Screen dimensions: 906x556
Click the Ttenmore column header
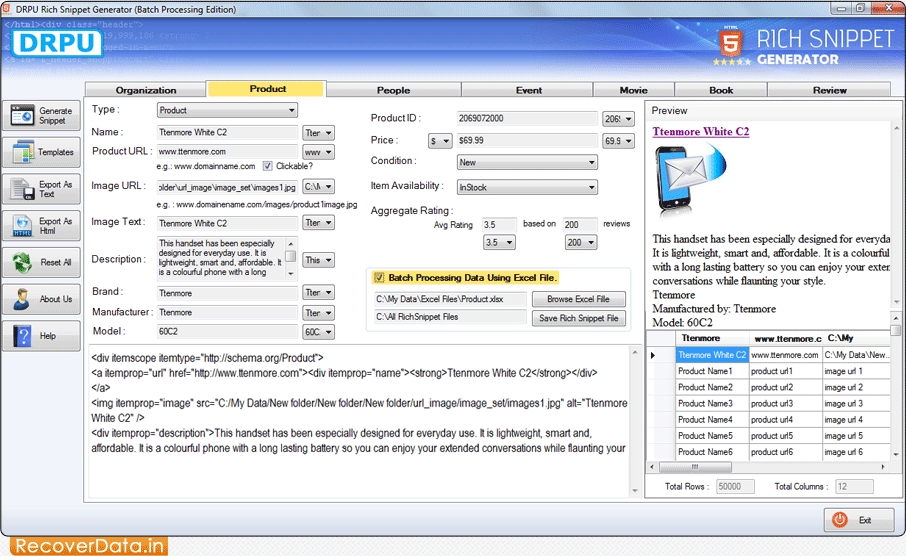coord(712,338)
